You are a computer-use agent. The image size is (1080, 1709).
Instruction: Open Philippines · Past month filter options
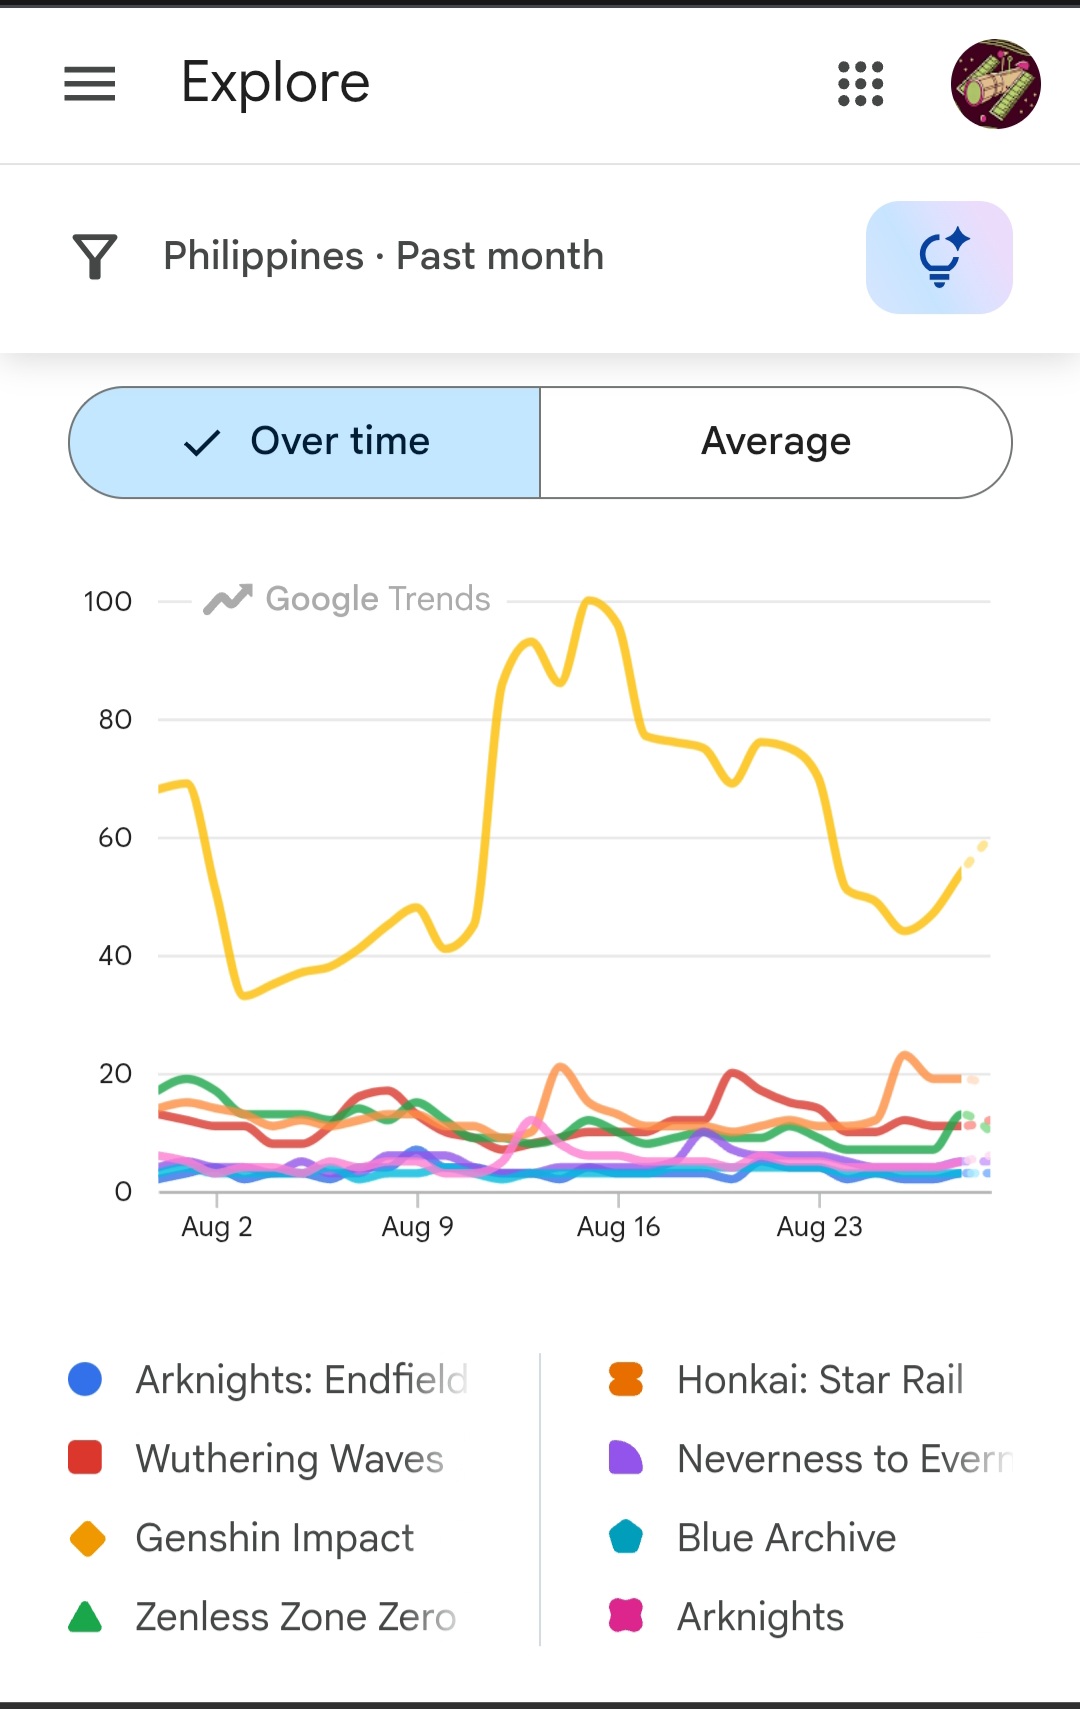[x=383, y=256]
